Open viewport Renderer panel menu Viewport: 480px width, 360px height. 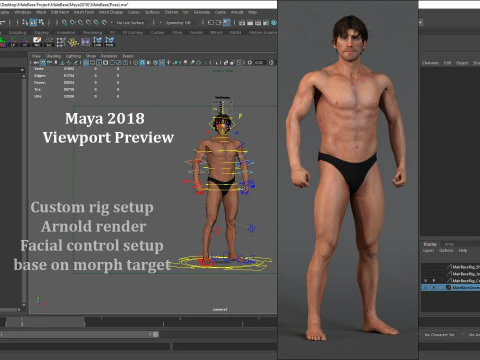pos(109,56)
